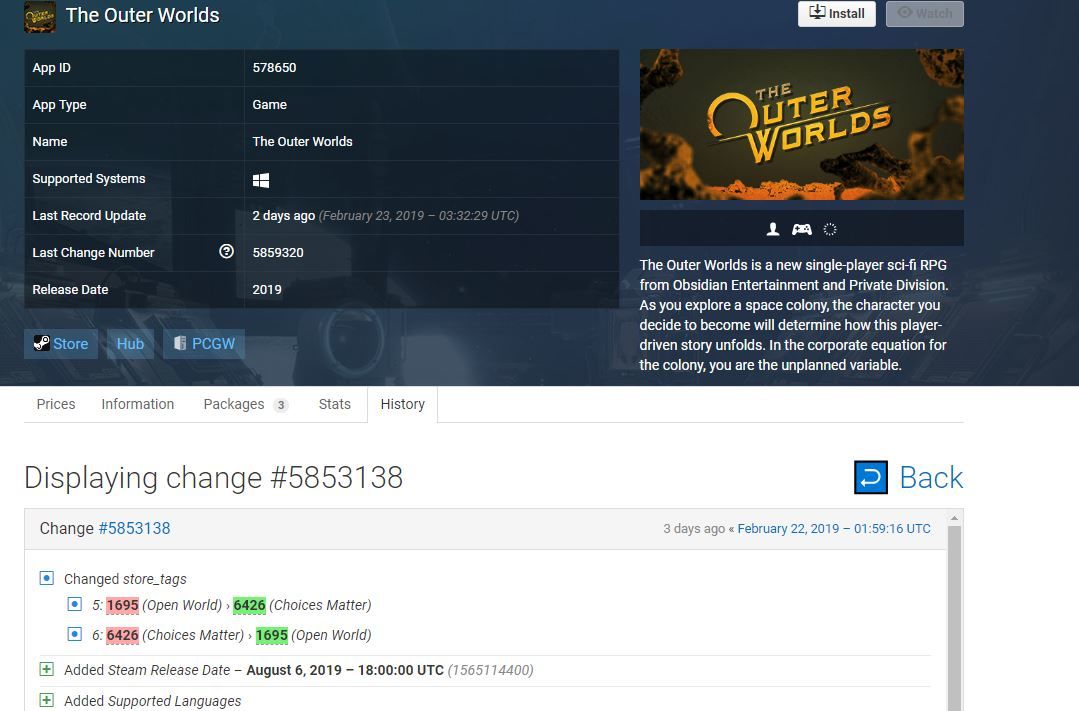This screenshot has width=1079, height=711.
Task: Click The Outer Worlds app icon in header
Action: pyautogui.click(x=40, y=17)
